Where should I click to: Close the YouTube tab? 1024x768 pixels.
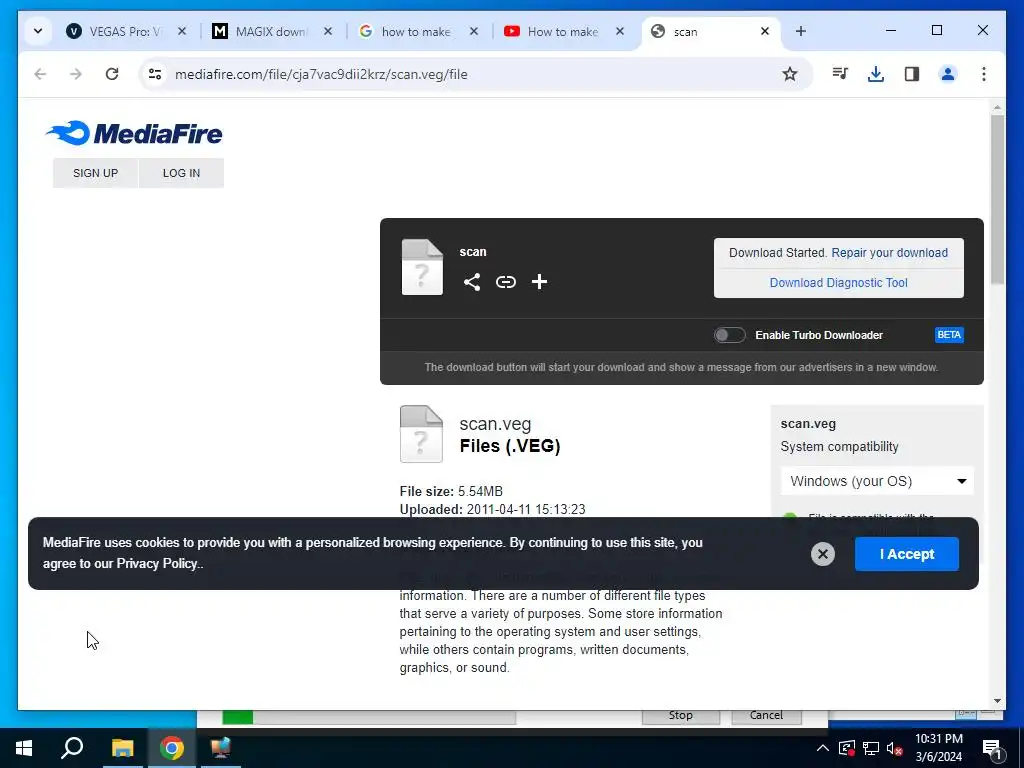620,31
